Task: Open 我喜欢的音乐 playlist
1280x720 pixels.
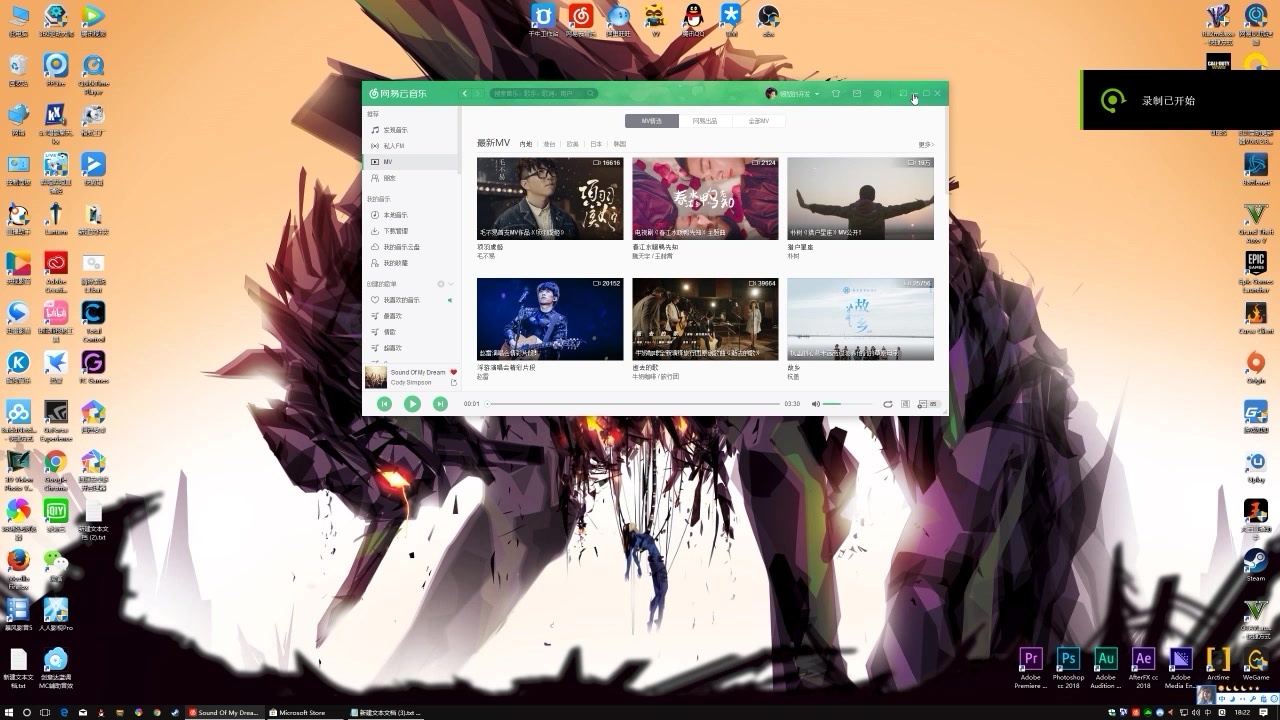Action: tap(410, 300)
